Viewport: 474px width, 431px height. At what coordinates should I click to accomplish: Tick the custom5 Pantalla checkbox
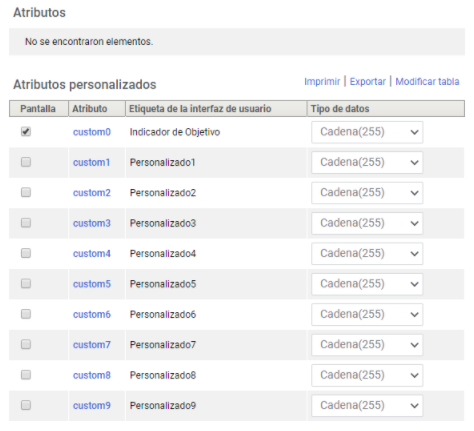point(26,284)
